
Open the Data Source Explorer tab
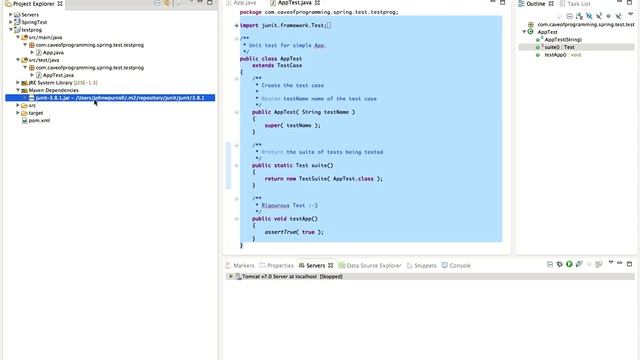pyautogui.click(x=370, y=265)
